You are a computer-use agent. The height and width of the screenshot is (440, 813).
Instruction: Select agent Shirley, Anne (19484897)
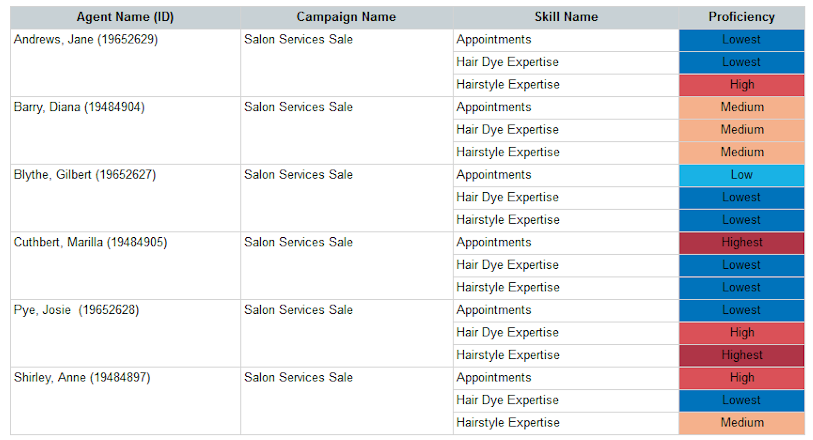[82, 378]
